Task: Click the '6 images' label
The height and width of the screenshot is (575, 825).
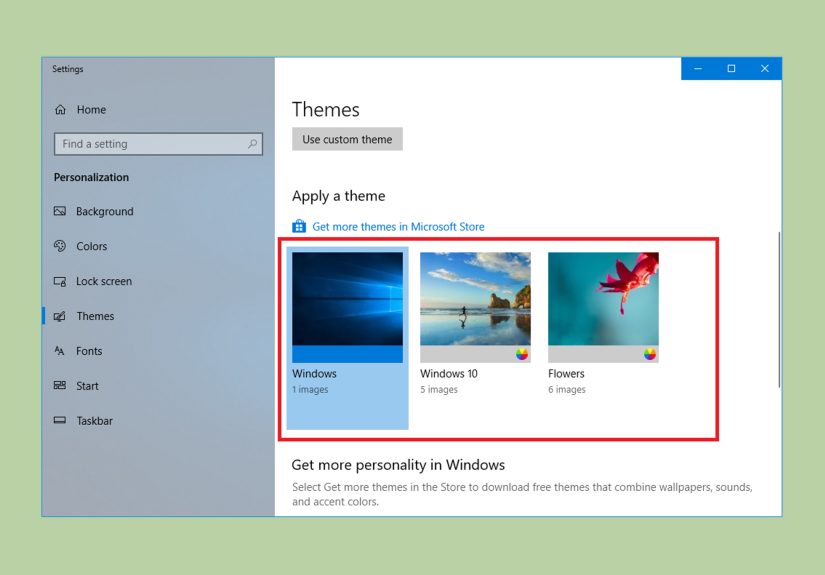Action: coord(567,389)
